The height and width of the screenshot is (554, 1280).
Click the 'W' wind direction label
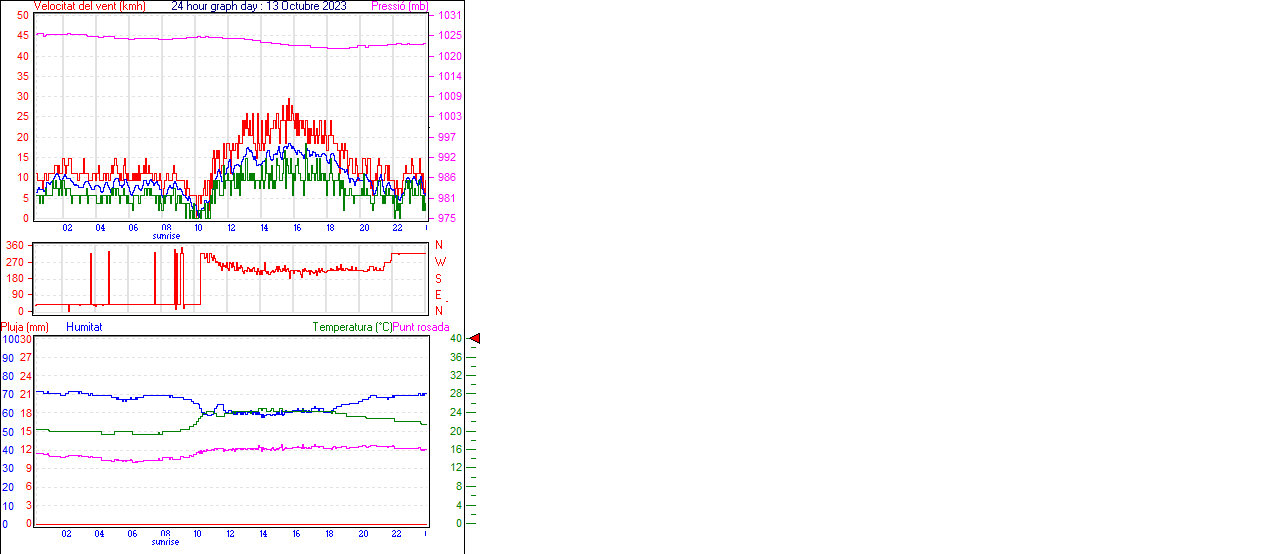click(x=440, y=262)
